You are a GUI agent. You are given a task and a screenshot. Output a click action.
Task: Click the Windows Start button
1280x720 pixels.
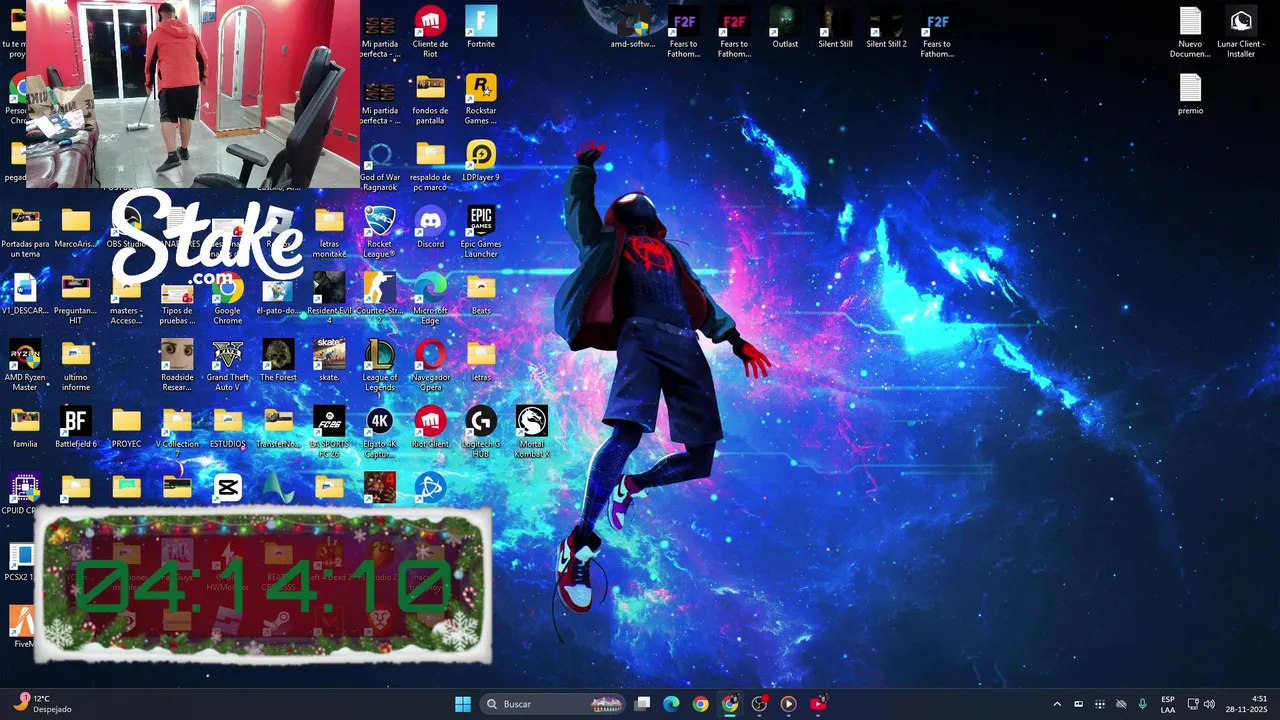coord(462,704)
